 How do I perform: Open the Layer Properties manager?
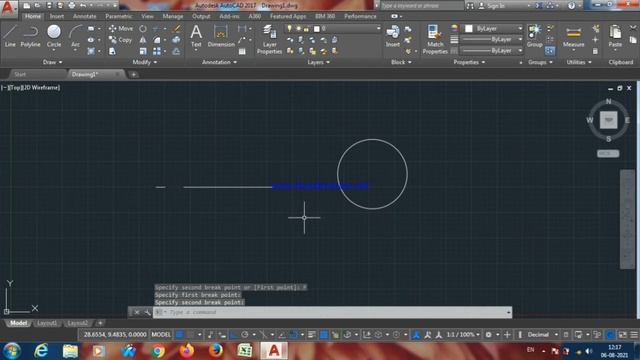269,39
